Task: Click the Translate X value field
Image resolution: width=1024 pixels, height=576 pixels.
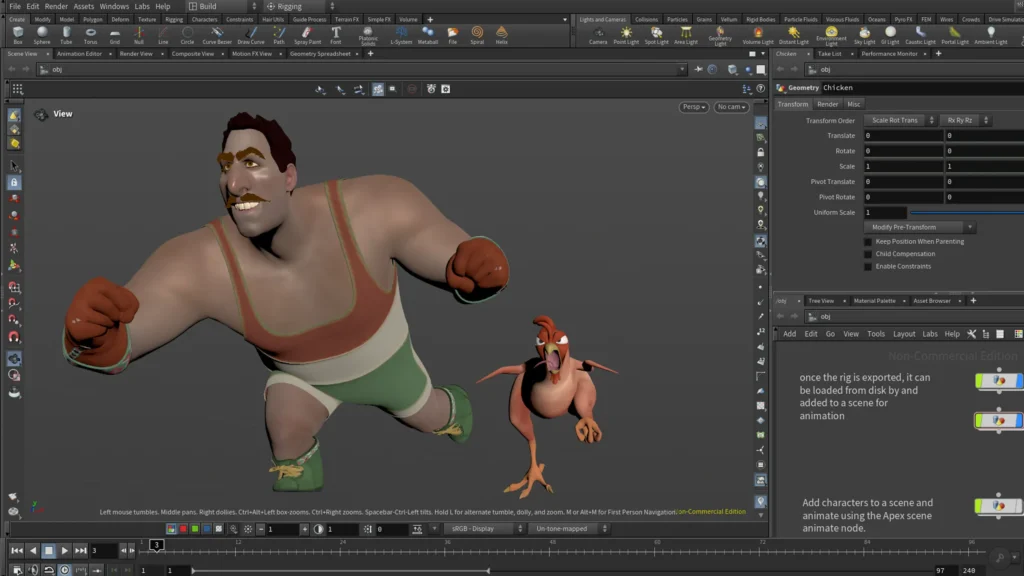Action: pos(903,135)
